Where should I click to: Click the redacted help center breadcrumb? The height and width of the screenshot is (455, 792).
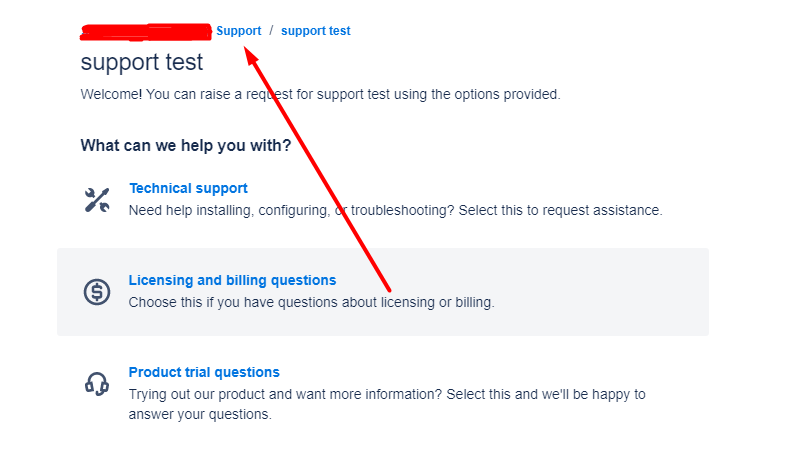tap(146, 31)
